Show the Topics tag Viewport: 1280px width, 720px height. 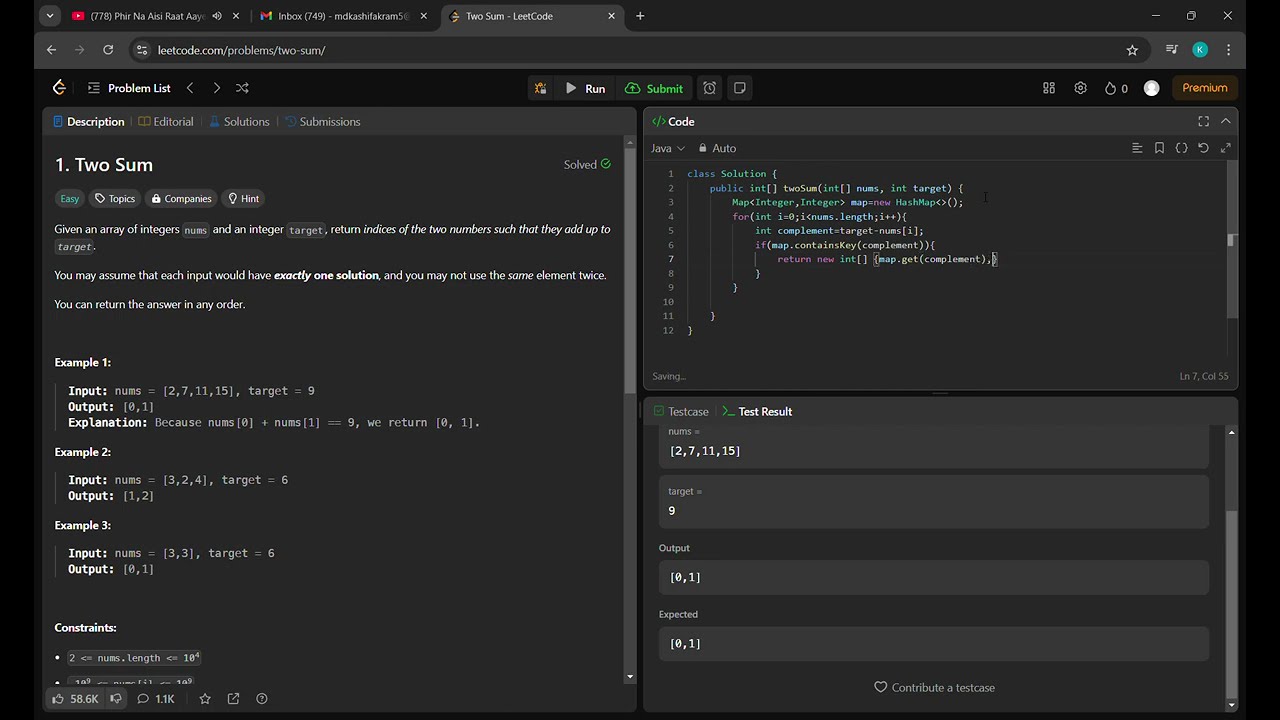(114, 199)
